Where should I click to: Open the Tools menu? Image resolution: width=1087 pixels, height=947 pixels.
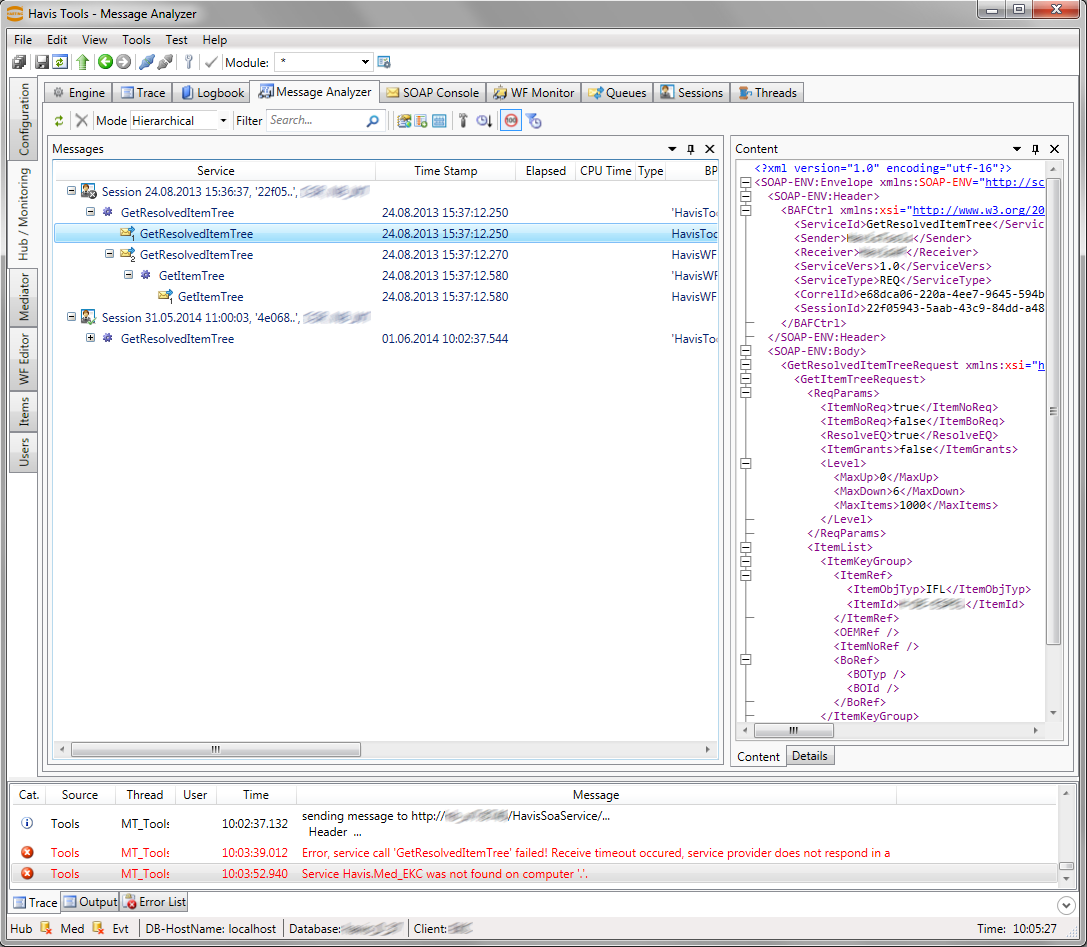[x=136, y=40]
